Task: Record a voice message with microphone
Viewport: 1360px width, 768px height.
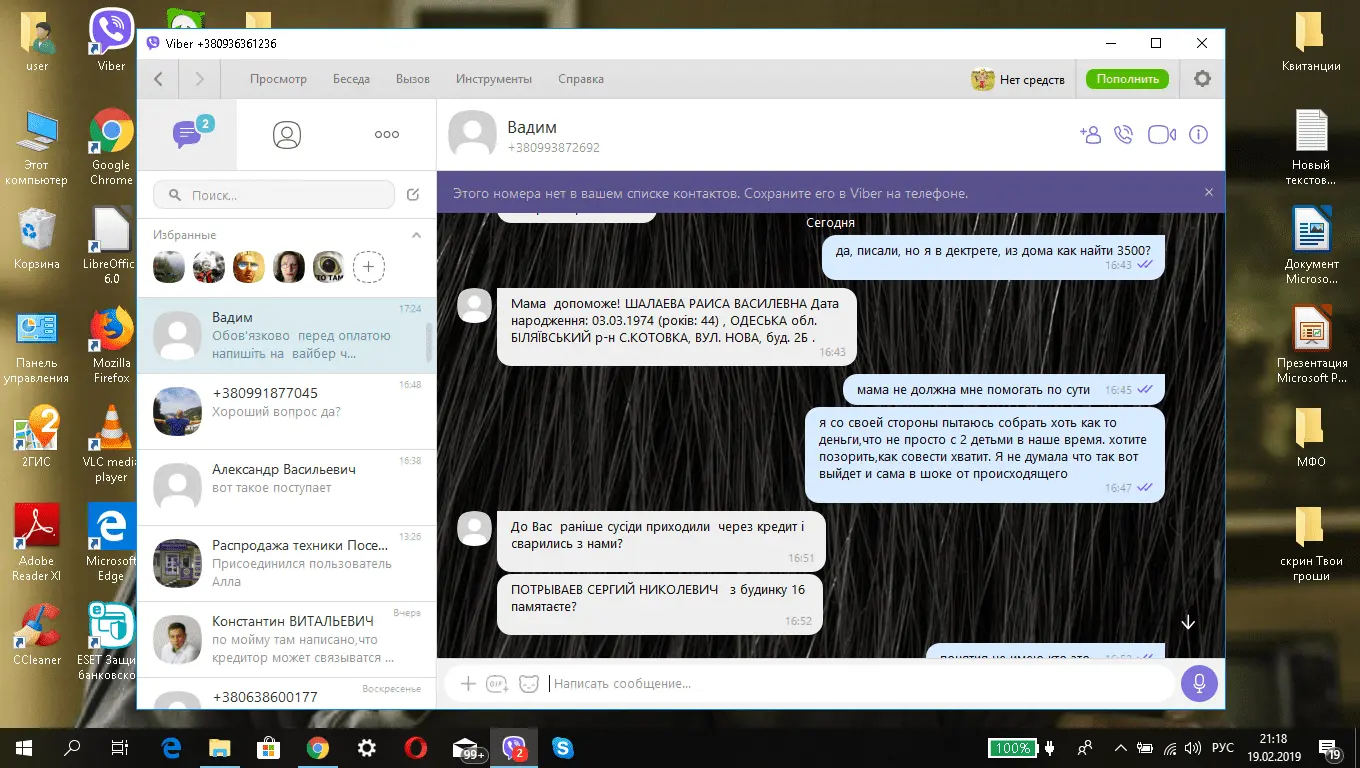Action: (1197, 684)
